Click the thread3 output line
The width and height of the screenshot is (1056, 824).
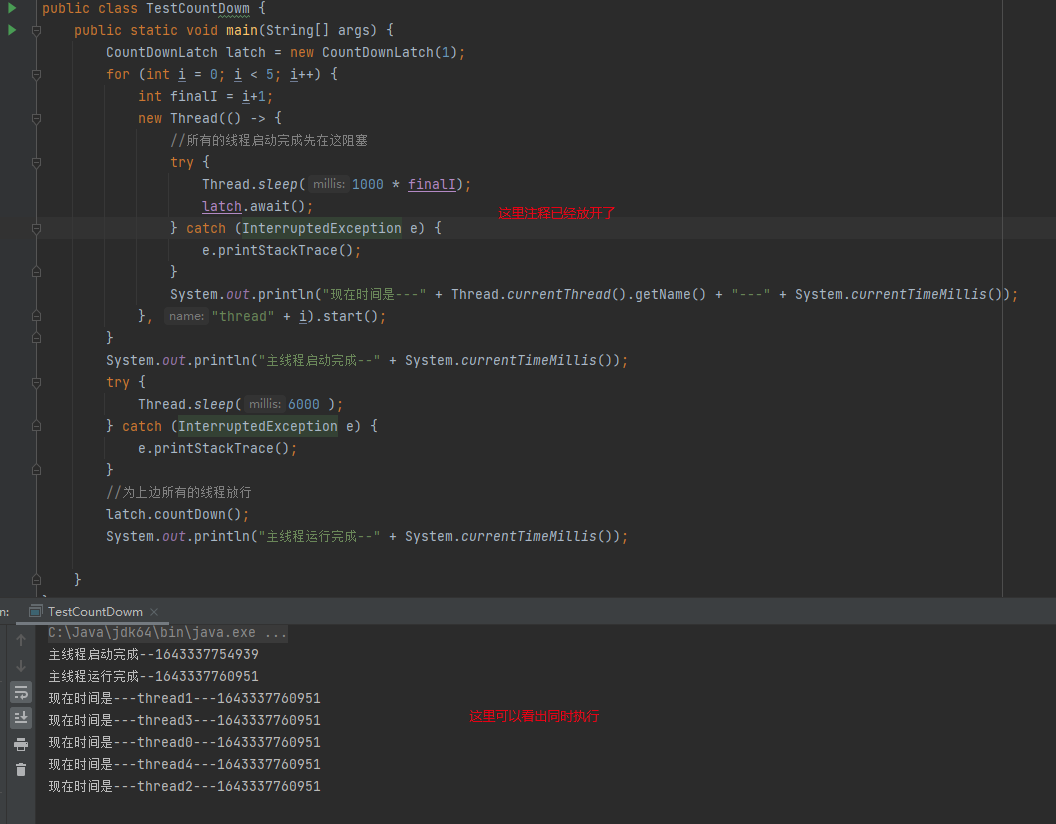pos(185,720)
